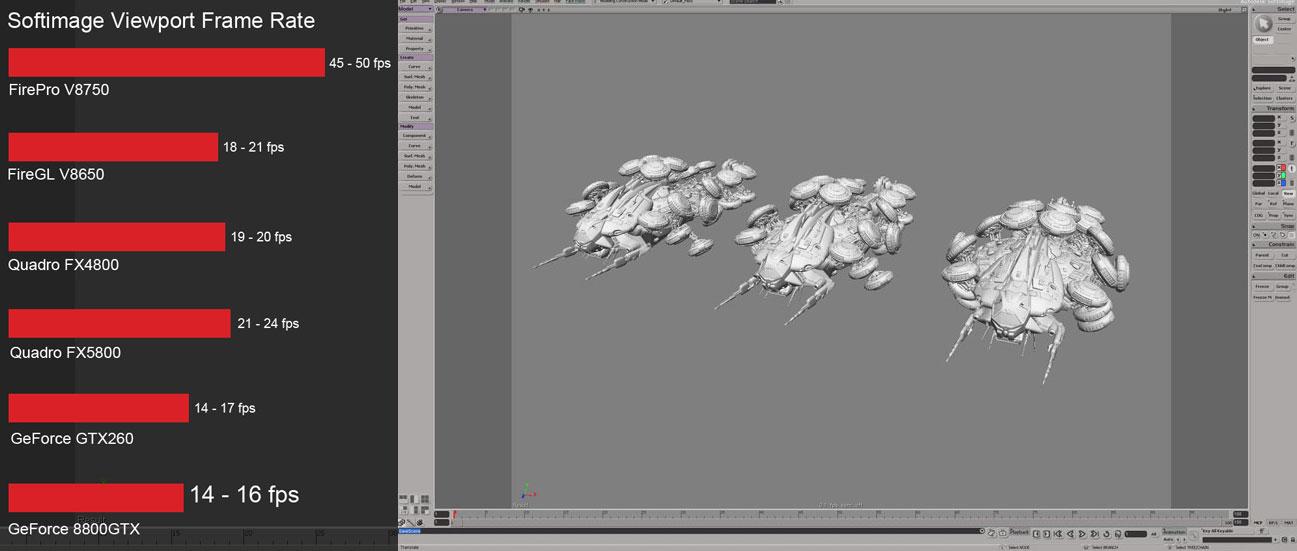The image size is (1297, 551).
Task: Open the Component menu under Modify
Action: (x=415, y=135)
